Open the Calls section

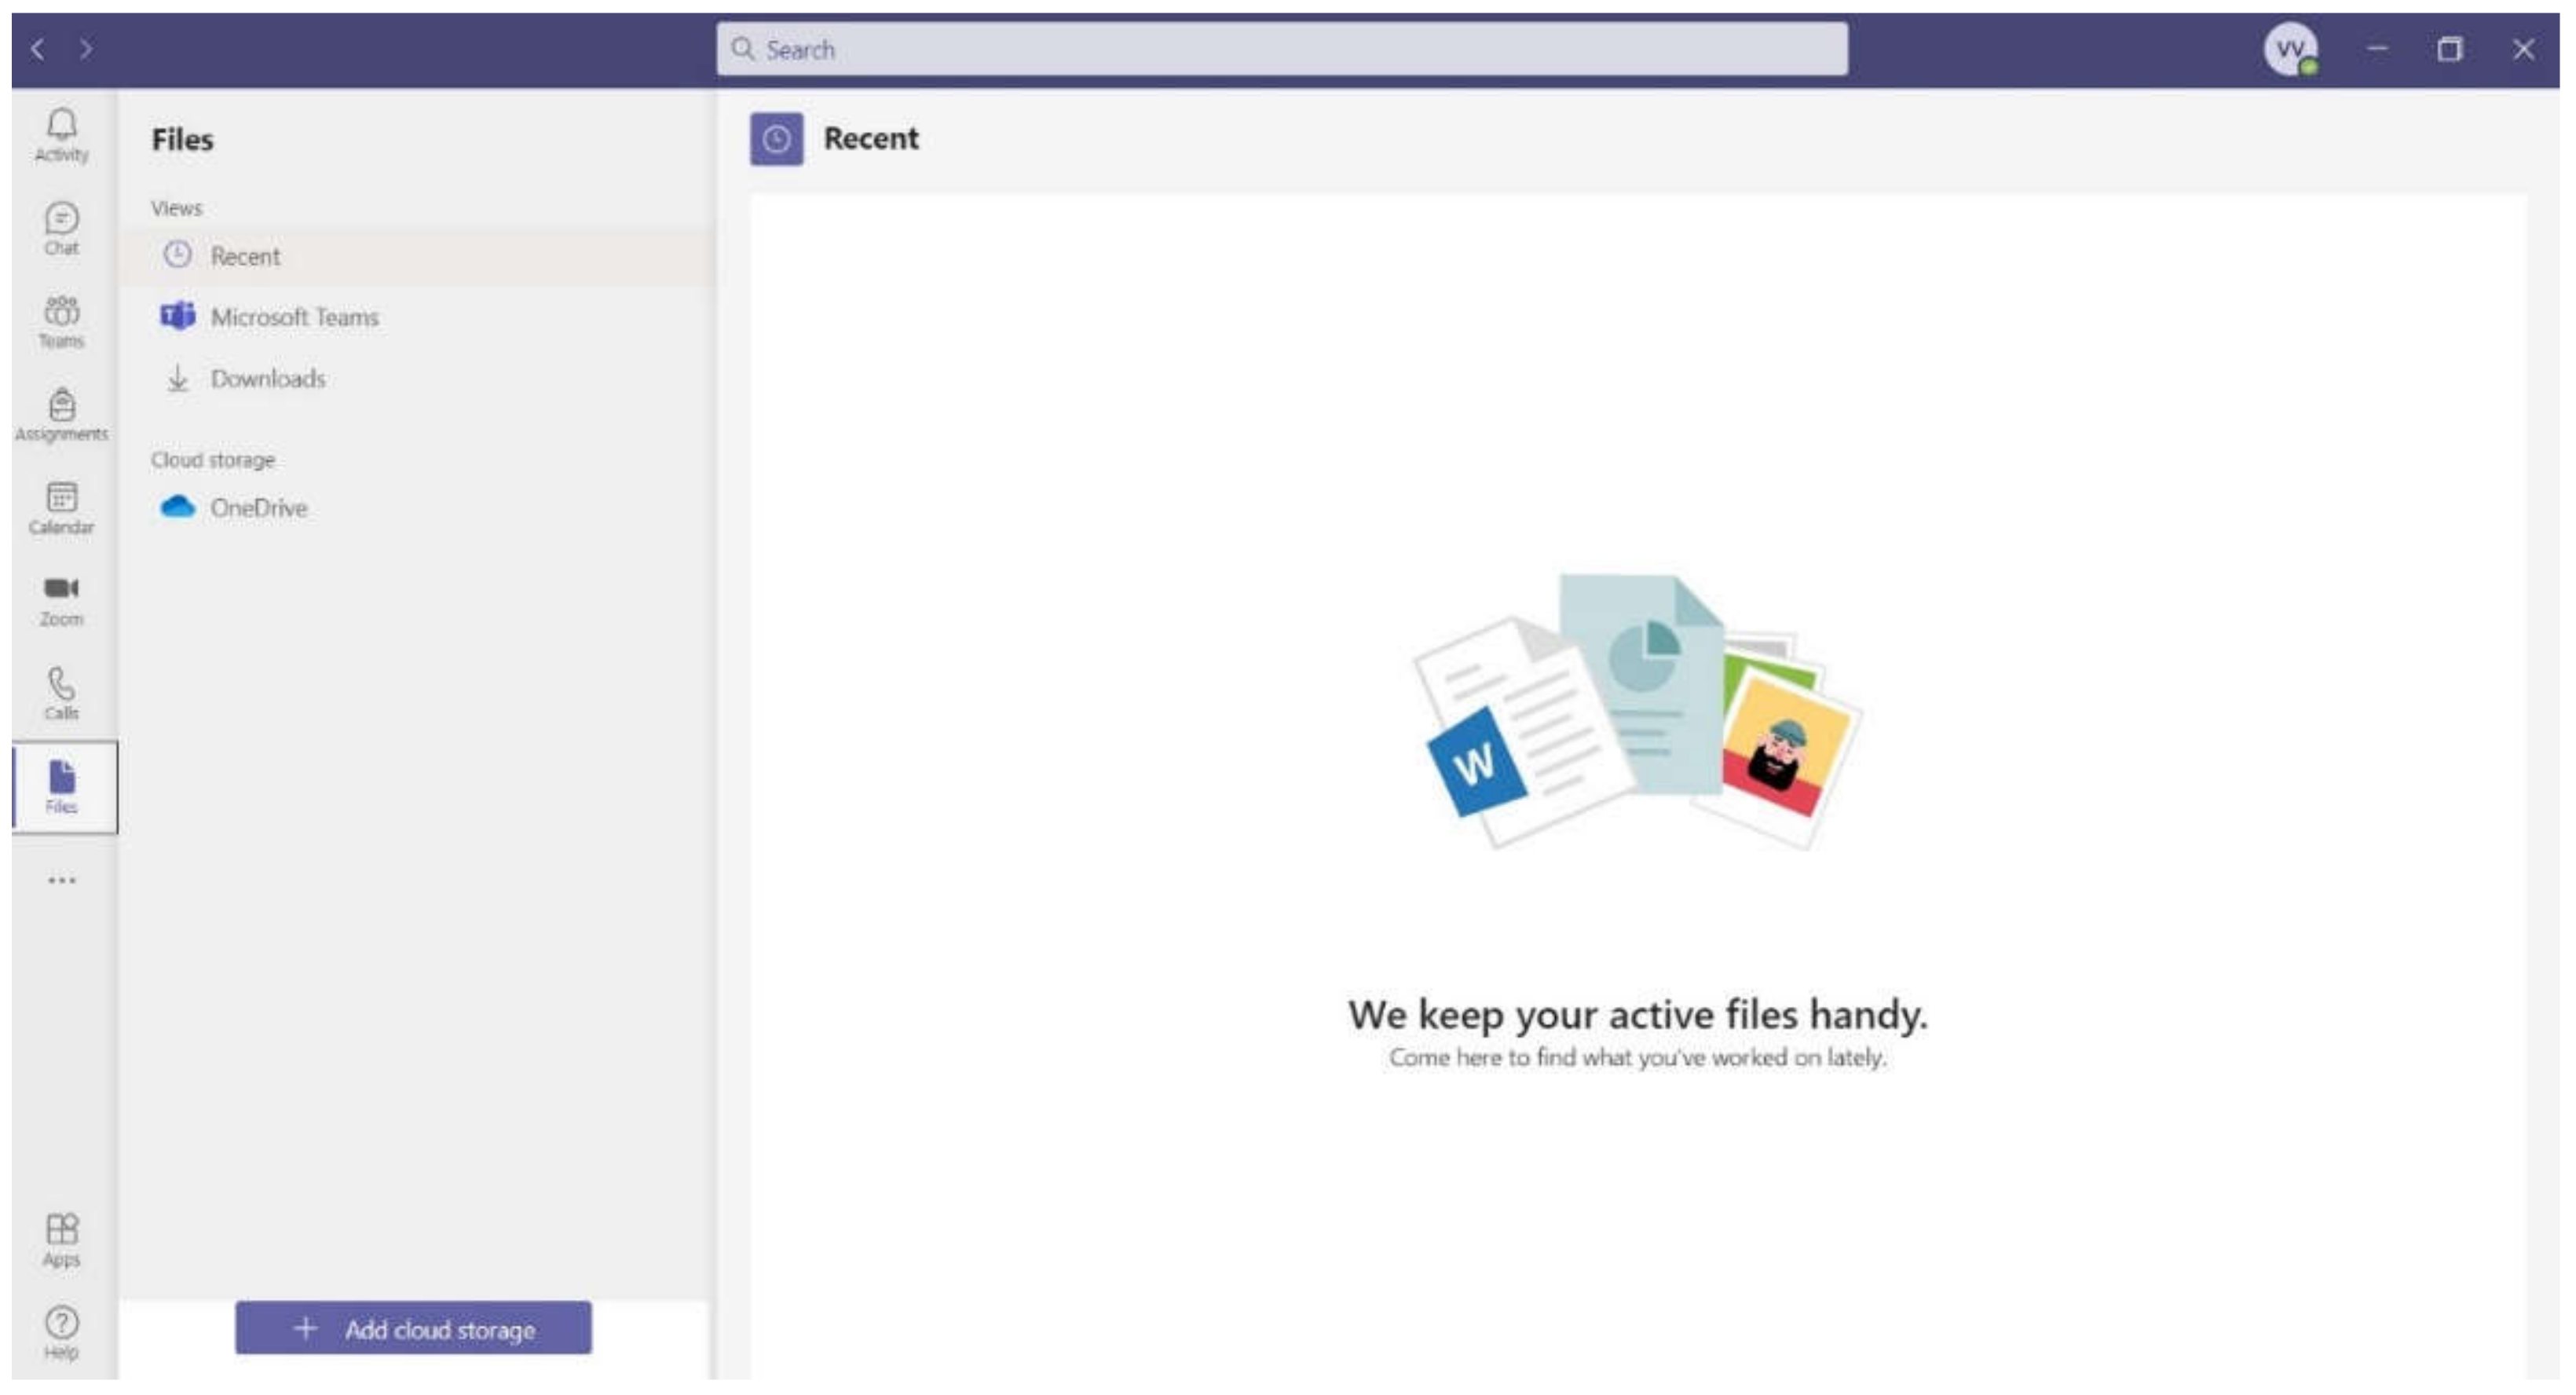61,693
